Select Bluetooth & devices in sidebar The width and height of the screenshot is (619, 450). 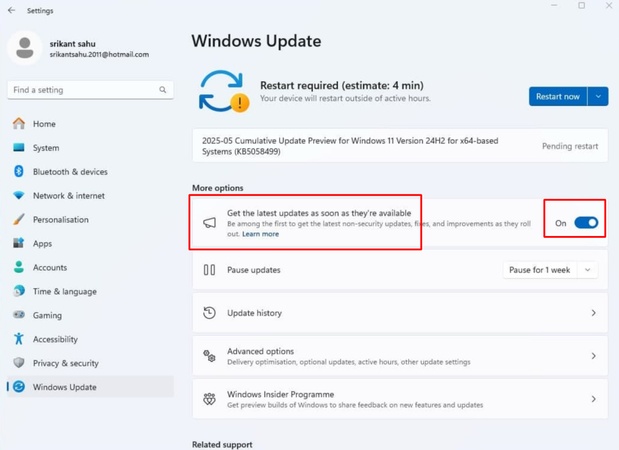pyautogui.click(x=90, y=171)
